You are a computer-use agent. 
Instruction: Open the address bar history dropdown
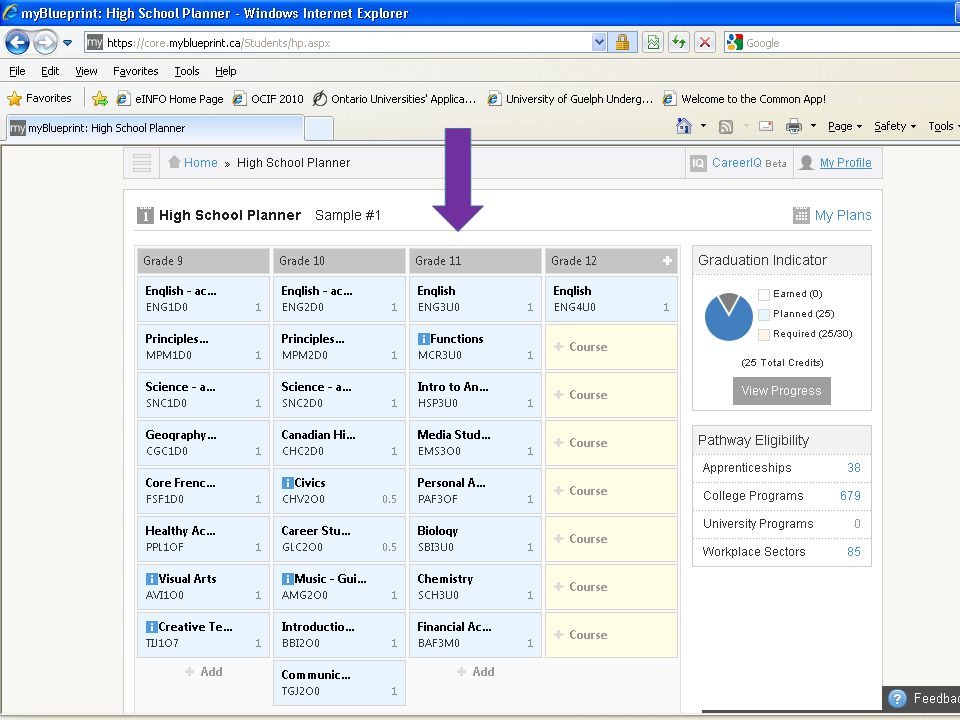pyautogui.click(x=599, y=42)
